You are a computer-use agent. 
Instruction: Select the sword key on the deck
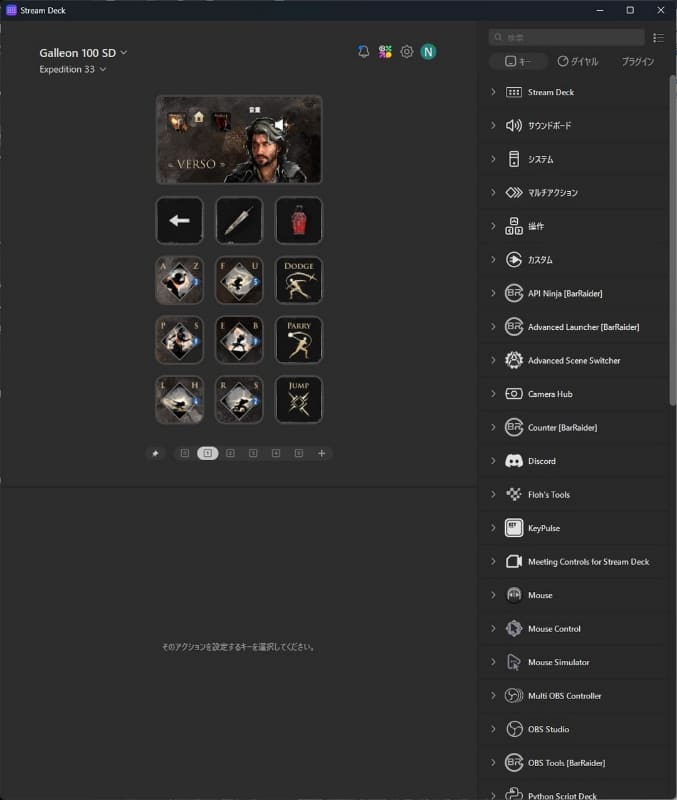point(239,220)
